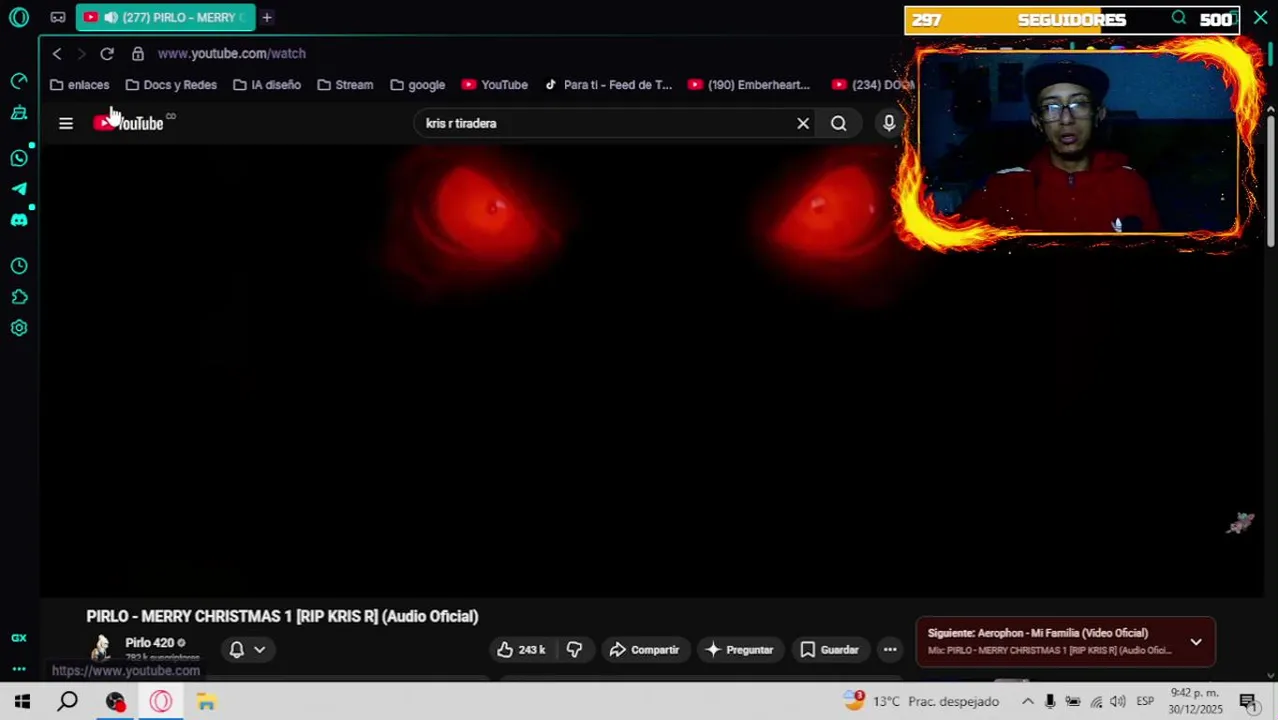The height and width of the screenshot is (720, 1278).
Task: Open the Windows notification center
Action: 1248,702
